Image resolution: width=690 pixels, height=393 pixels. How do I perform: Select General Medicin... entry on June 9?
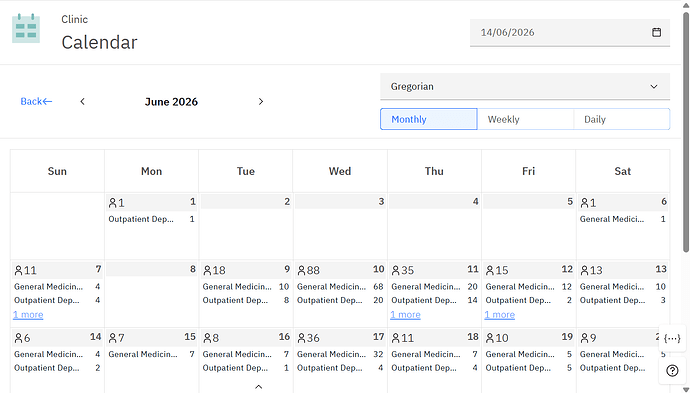click(x=246, y=286)
